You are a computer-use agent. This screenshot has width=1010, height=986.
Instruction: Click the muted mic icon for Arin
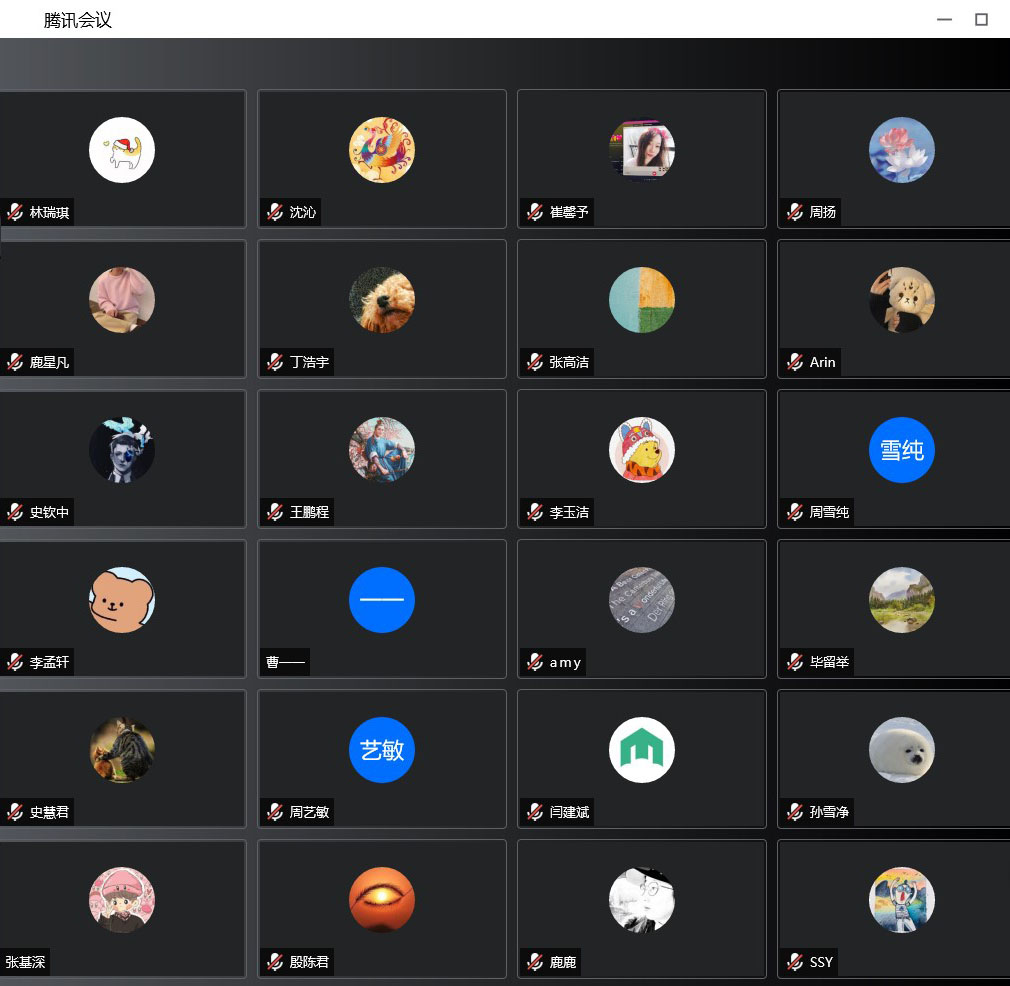pos(795,362)
